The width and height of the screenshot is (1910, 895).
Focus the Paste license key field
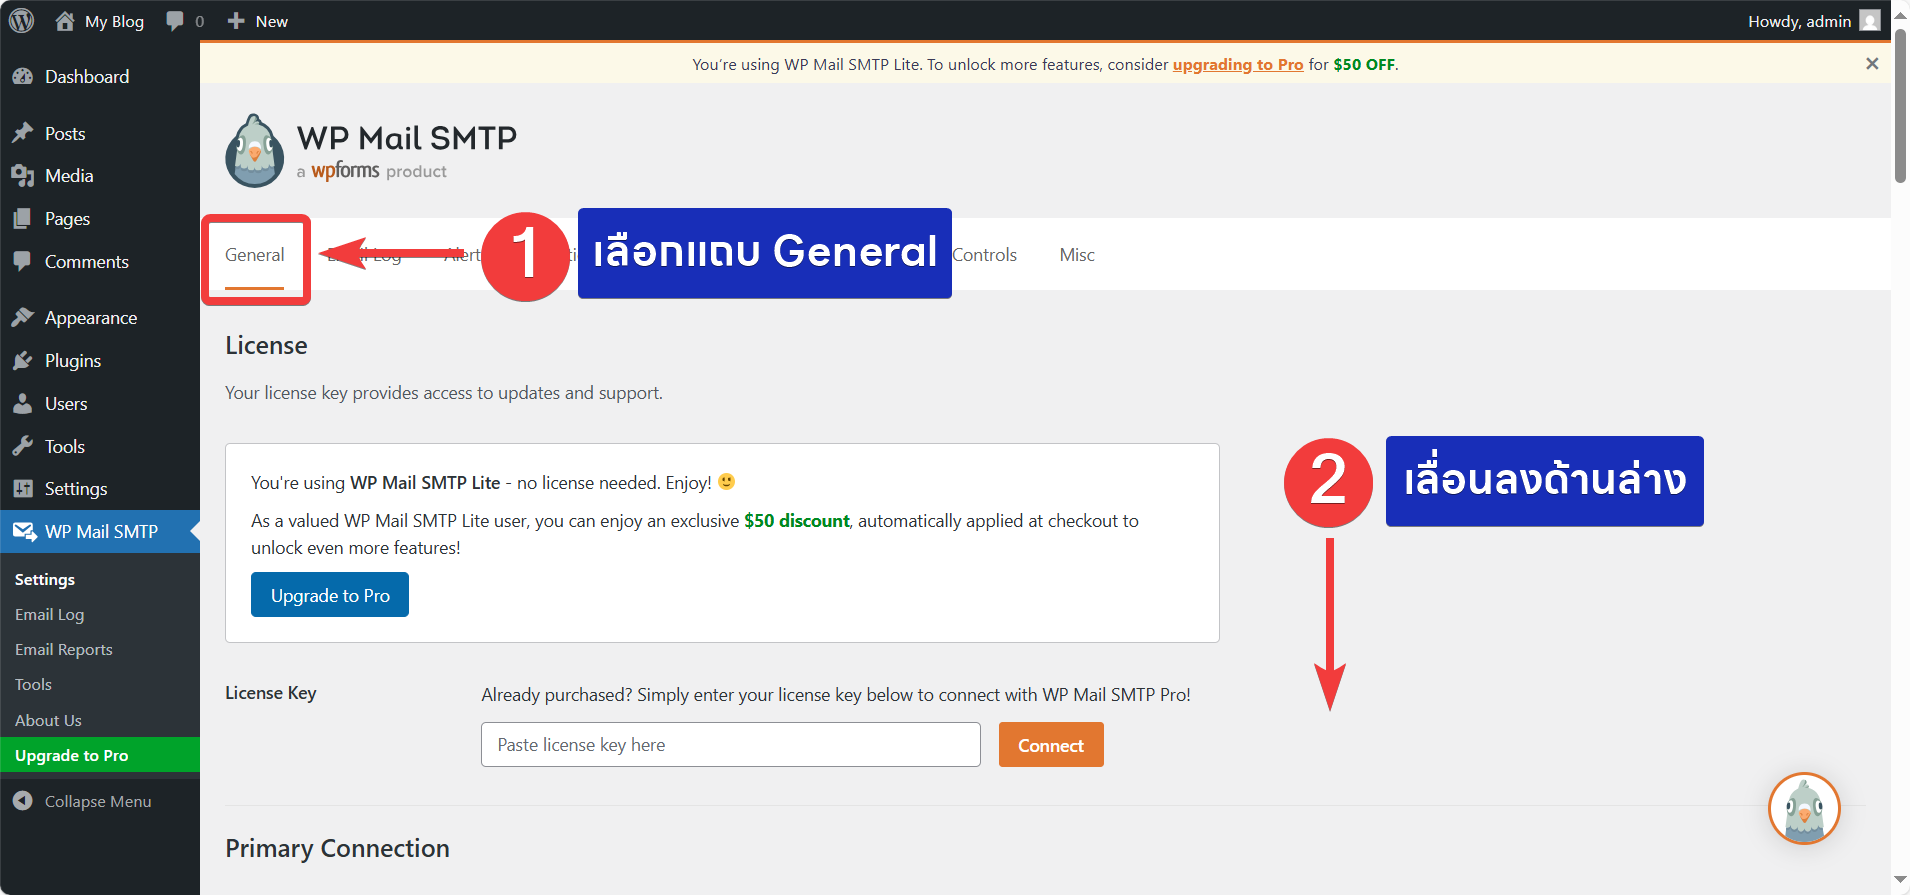coord(730,745)
